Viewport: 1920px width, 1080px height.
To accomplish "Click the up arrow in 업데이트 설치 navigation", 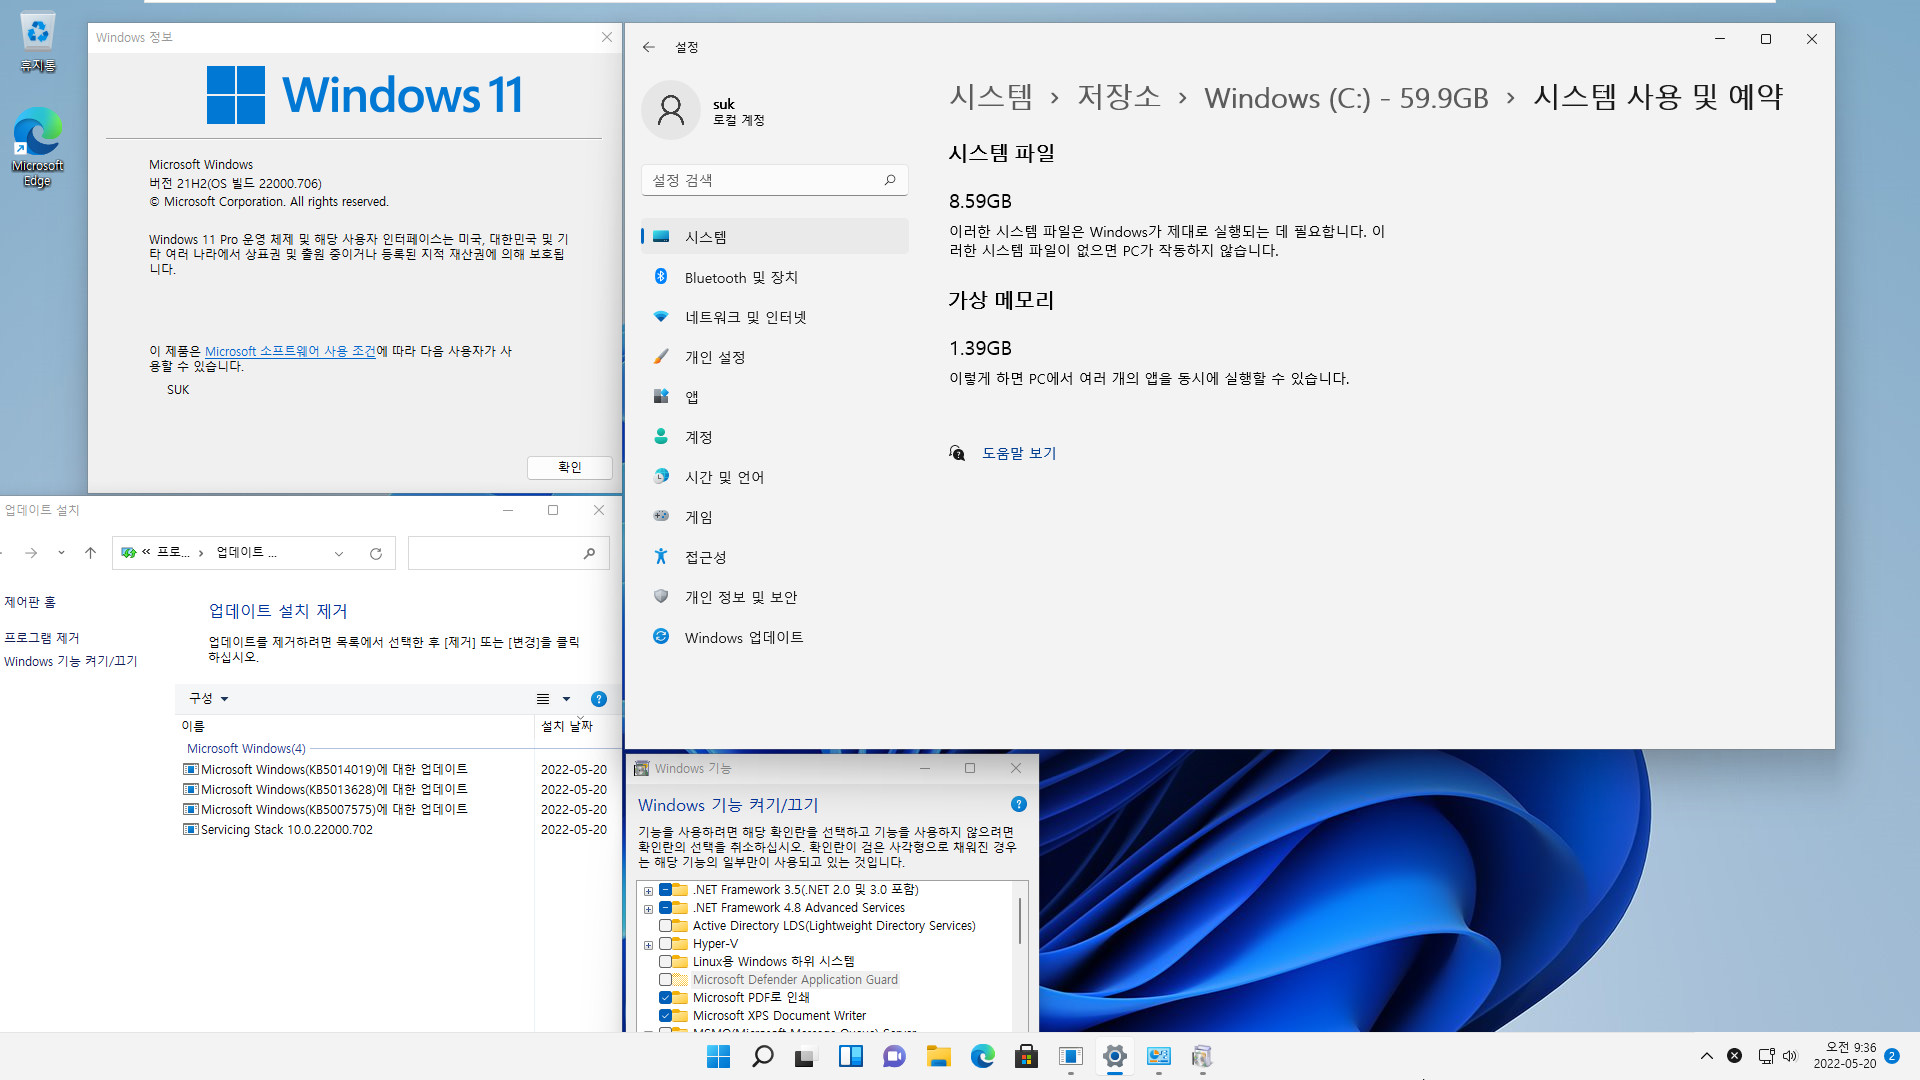I will [x=90, y=553].
